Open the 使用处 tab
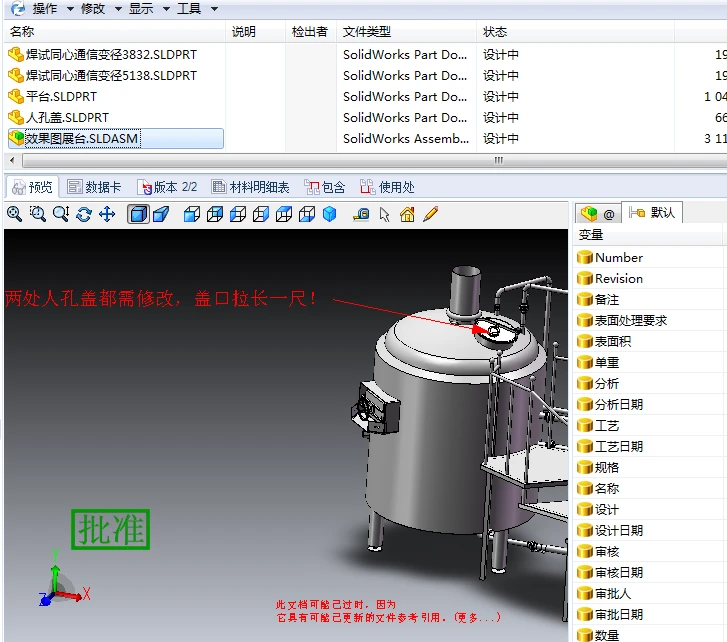Image resolution: width=727 pixels, height=642 pixels. [387, 187]
